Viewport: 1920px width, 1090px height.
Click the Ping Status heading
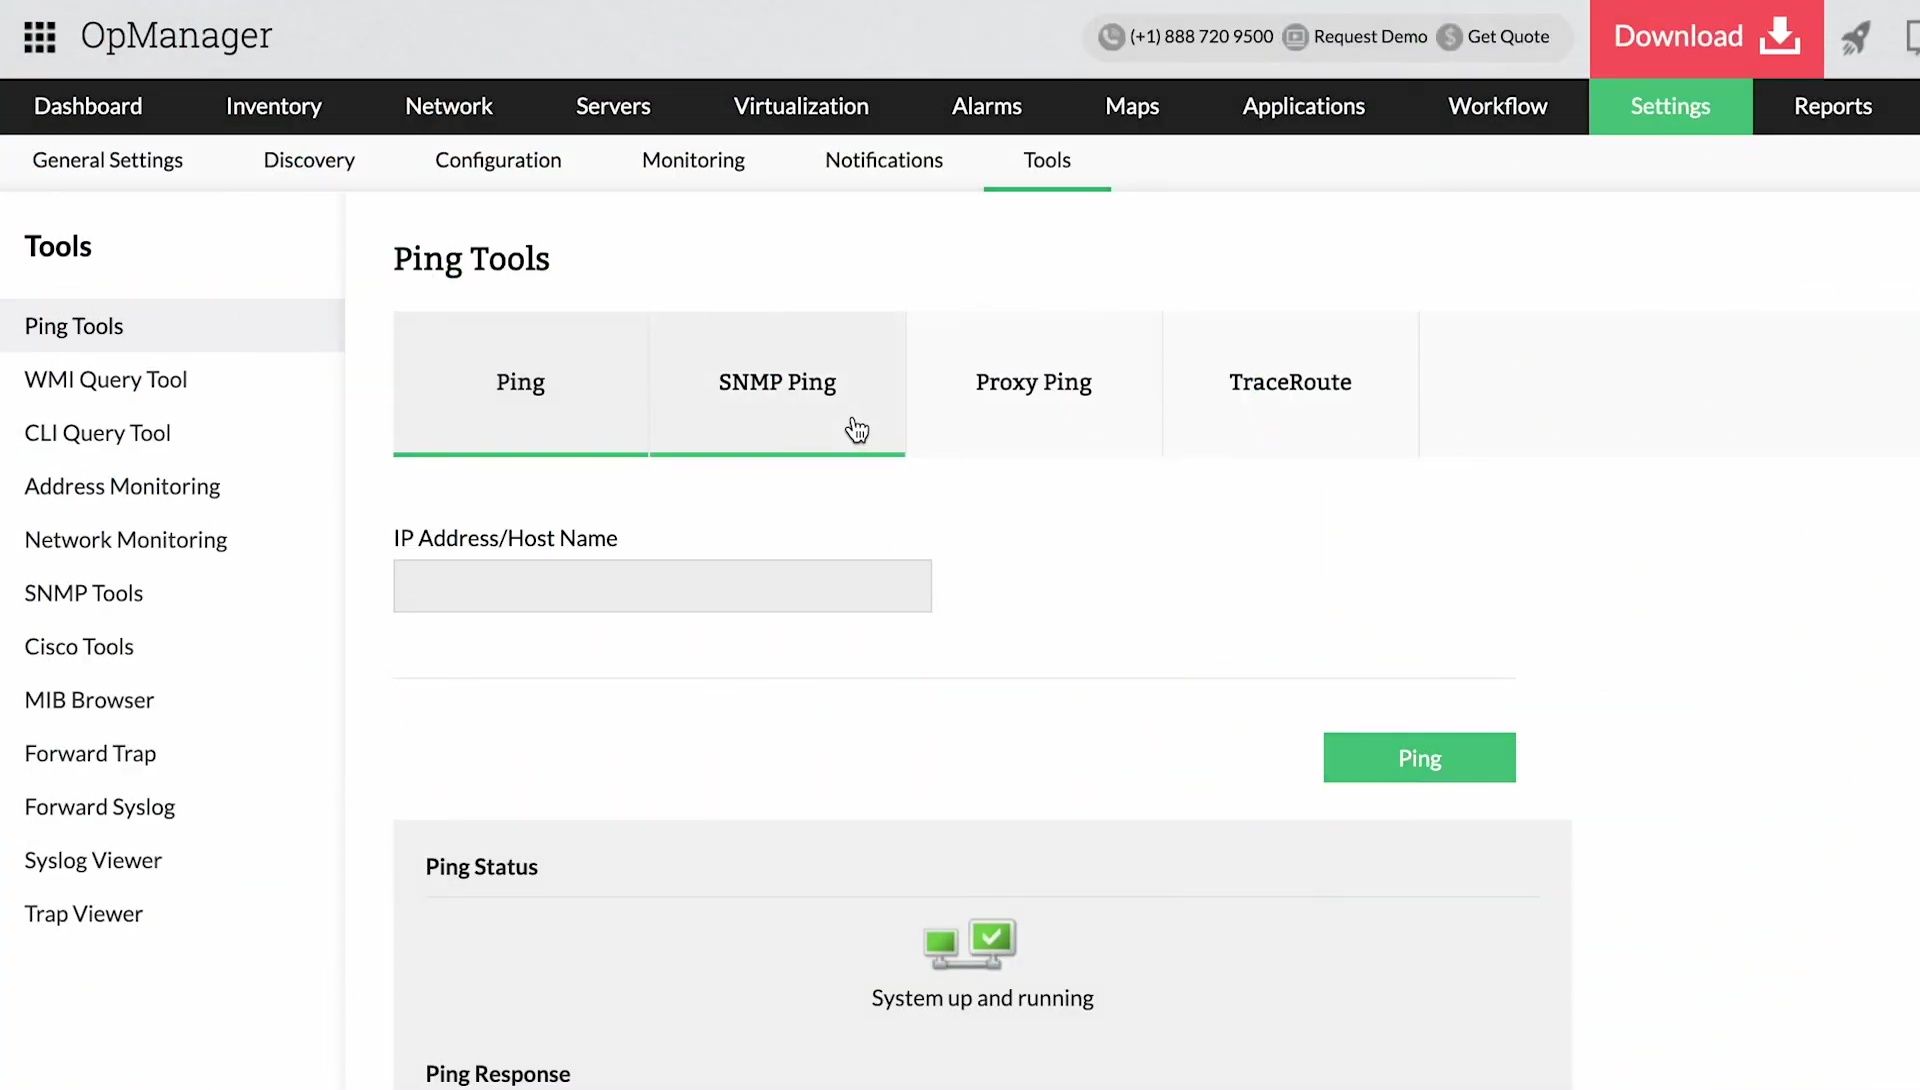(481, 867)
